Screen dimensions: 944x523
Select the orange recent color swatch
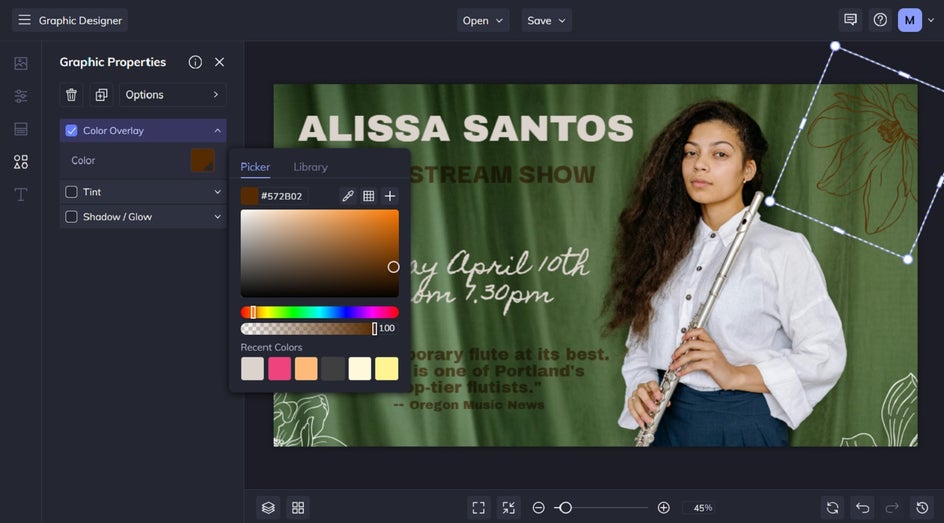[306, 368]
